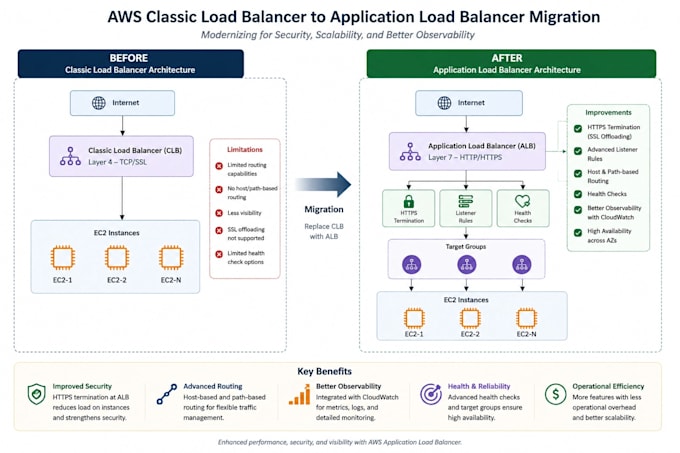Click the 'Migration' label under the arrow

(x=324, y=209)
